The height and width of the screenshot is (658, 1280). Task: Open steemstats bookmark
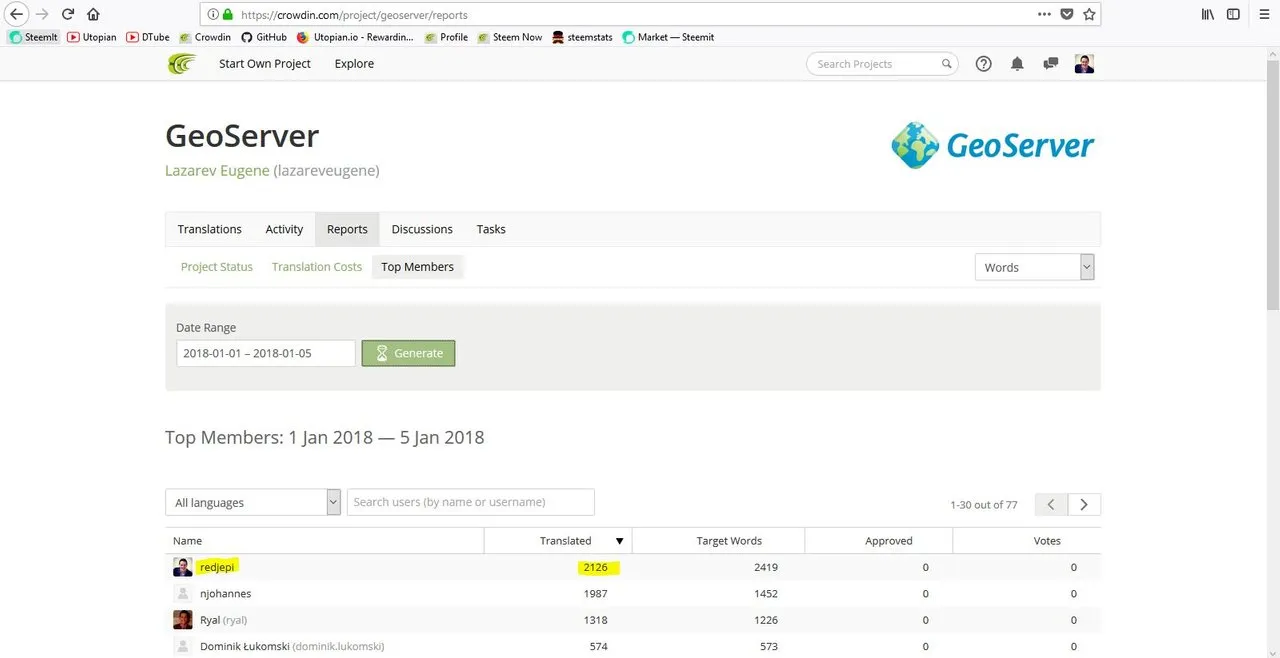[582, 37]
